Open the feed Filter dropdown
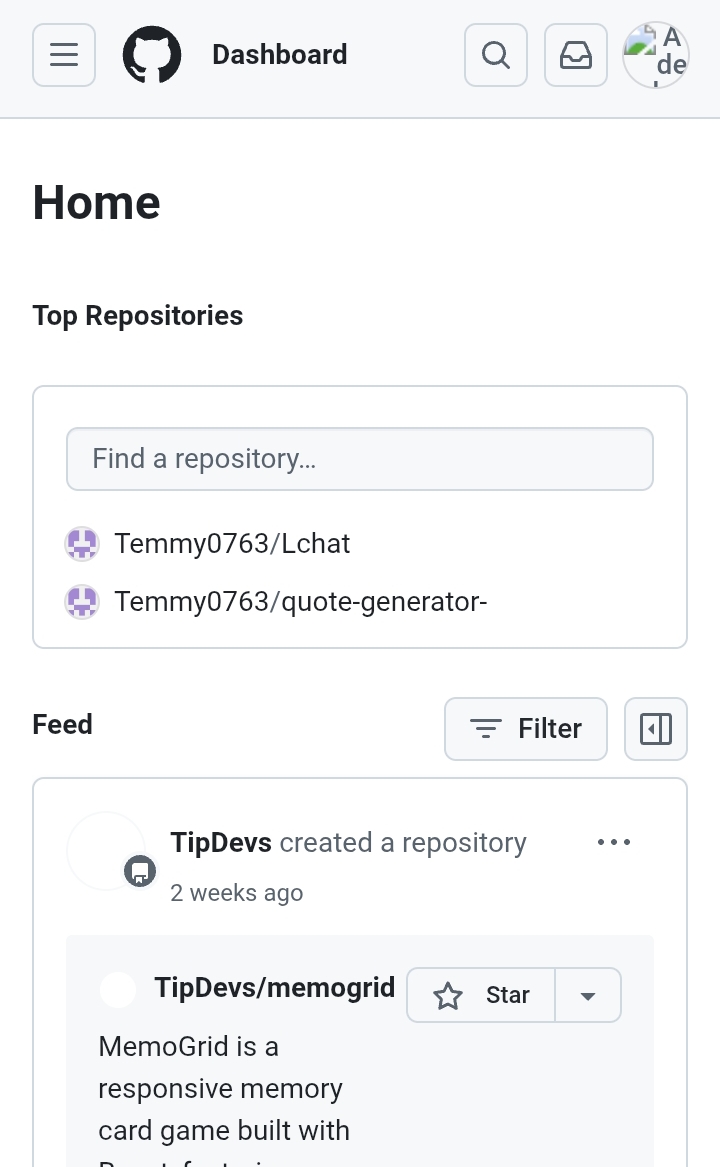720x1167 pixels. [x=526, y=729]
